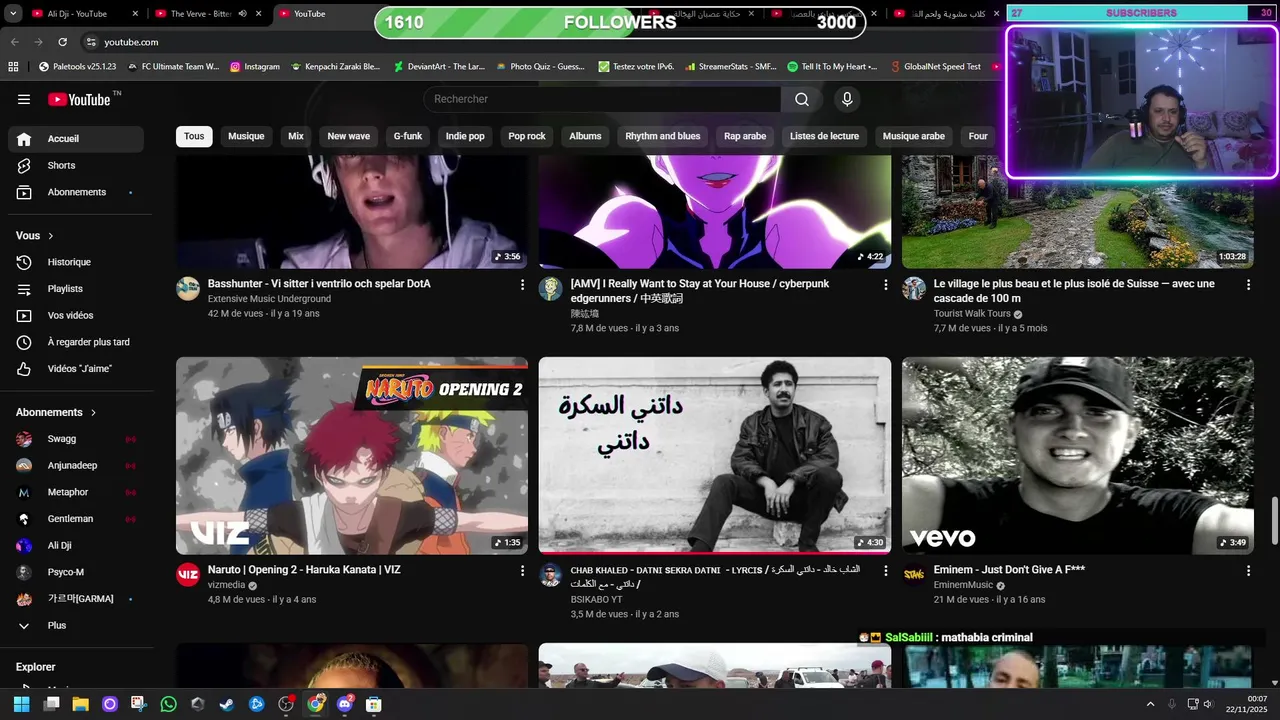Click the Rechercher search field
The width and height of the screenshot is (1280, 720).
click(x=602, y=99)
